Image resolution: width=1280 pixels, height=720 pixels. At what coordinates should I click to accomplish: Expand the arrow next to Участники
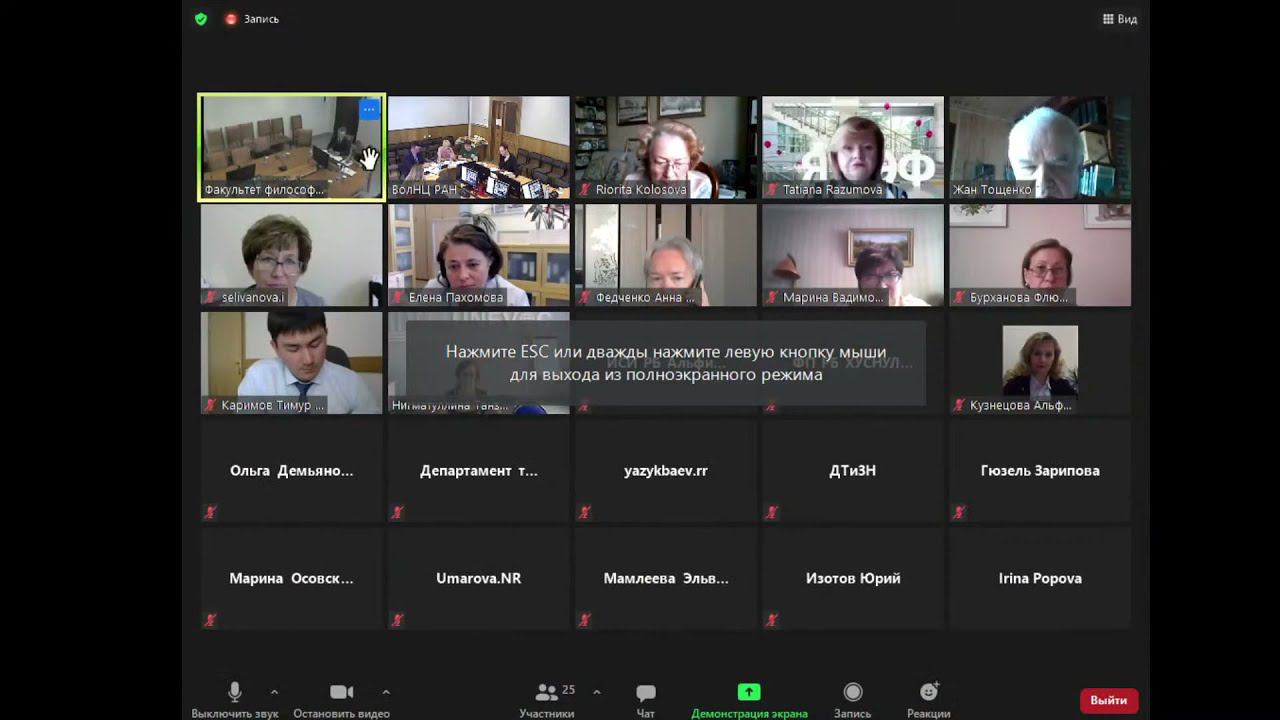click(x=597, y=692)
